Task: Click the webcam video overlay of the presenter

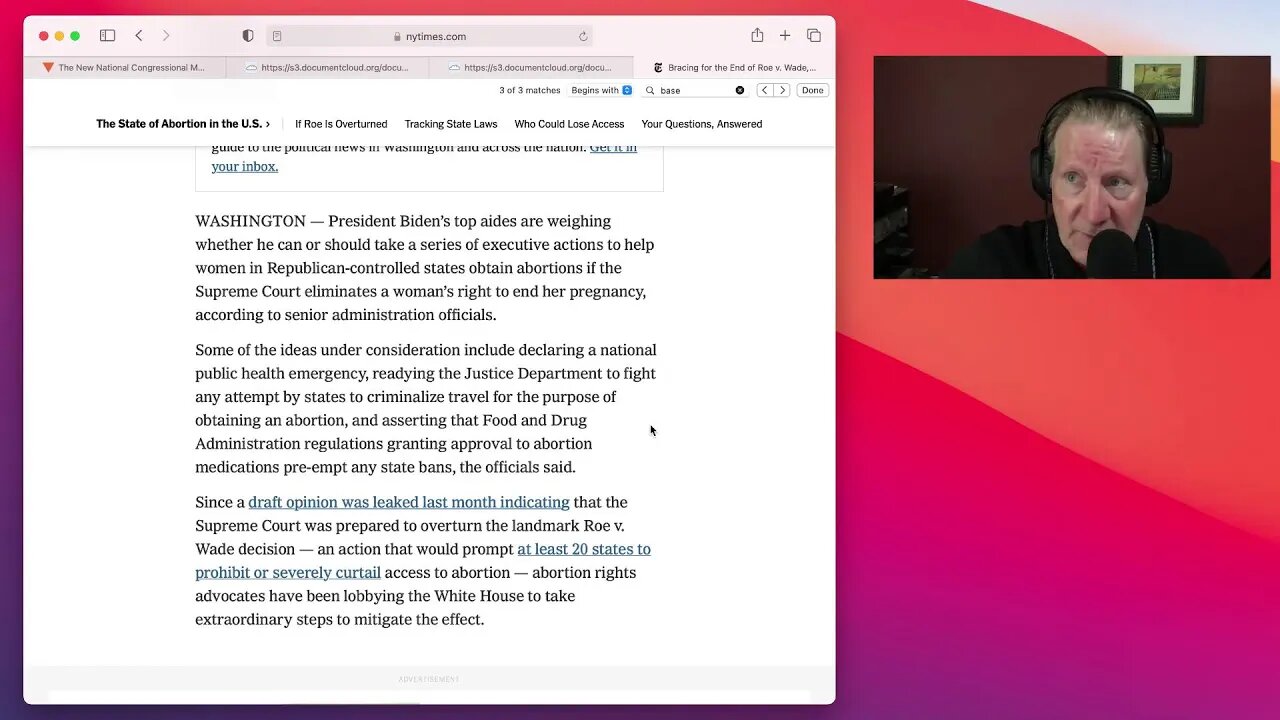Action: coord(1072,167)
